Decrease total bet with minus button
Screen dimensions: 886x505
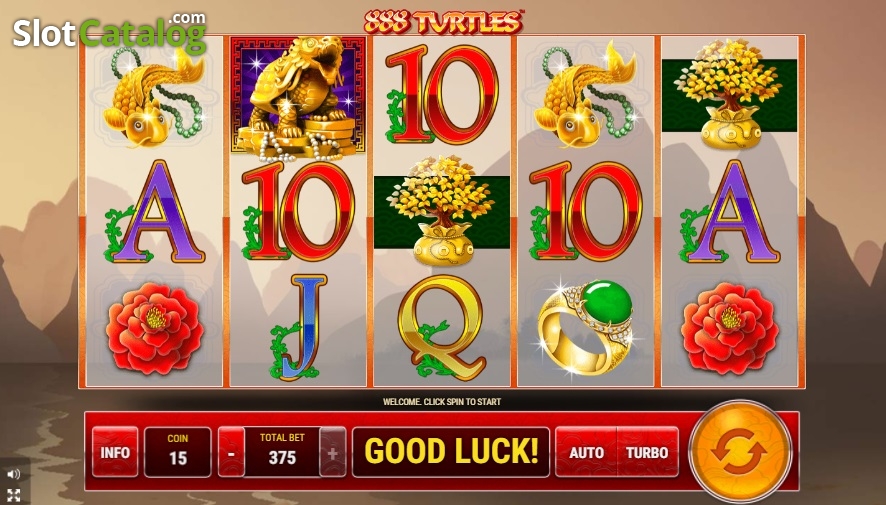(232, 452)
